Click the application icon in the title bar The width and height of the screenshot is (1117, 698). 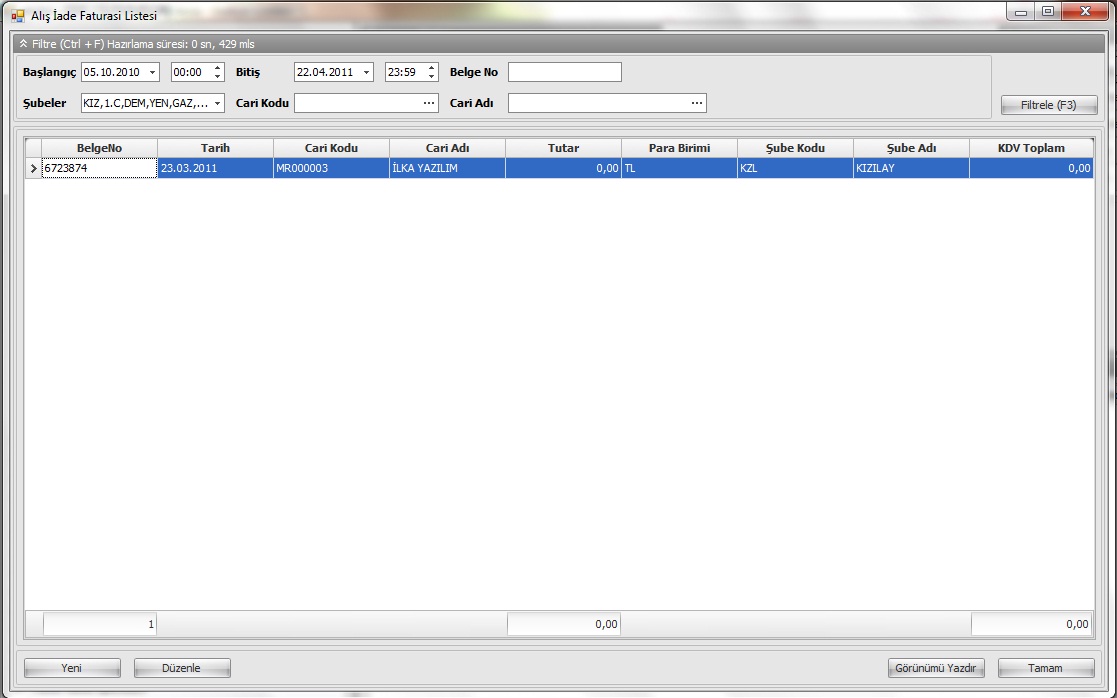(17, 15)
